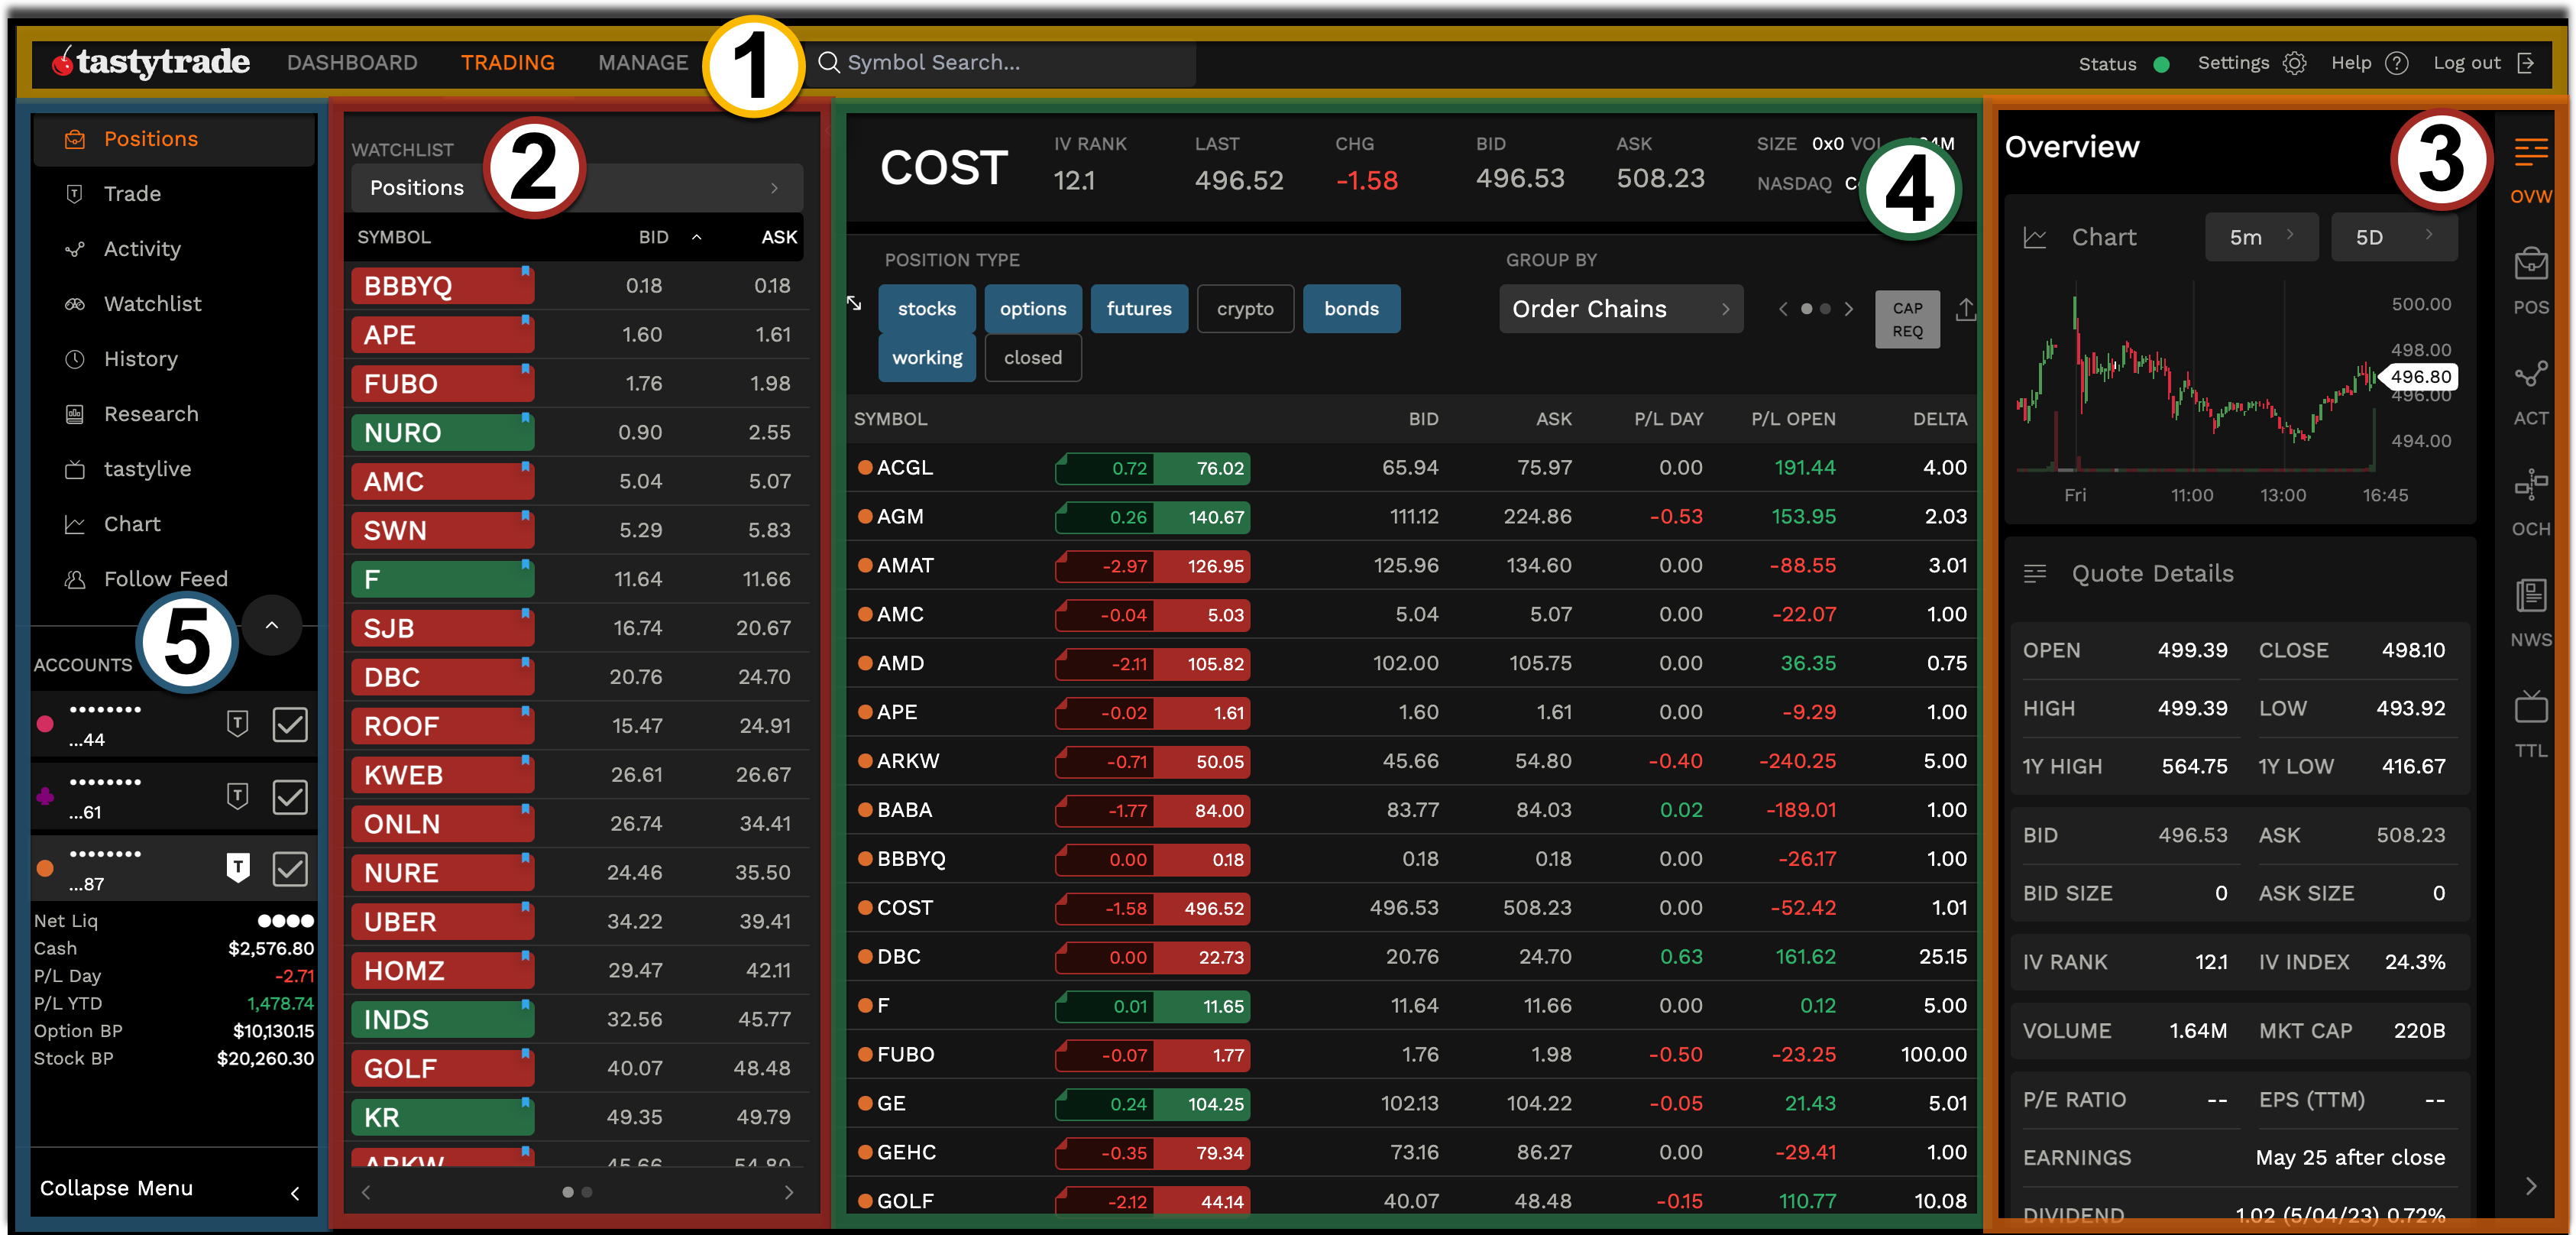2576x1235 pixels.
Task: Open the POS briefcase sidebar icon
Action: 2530,265
